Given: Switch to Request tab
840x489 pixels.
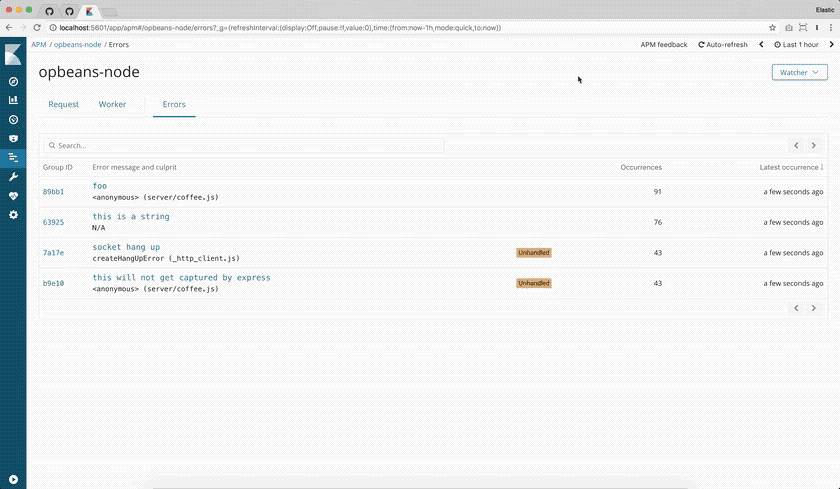Looking at the screenshot, I should pyautogui.click(x=63, y=104).
